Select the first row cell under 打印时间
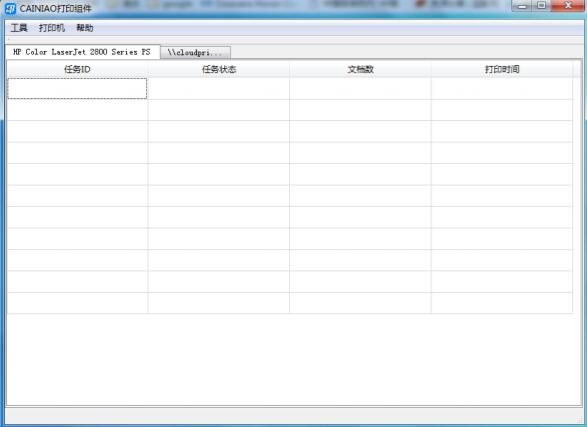Screen dimensions: 587x427 tap(502, 89)
